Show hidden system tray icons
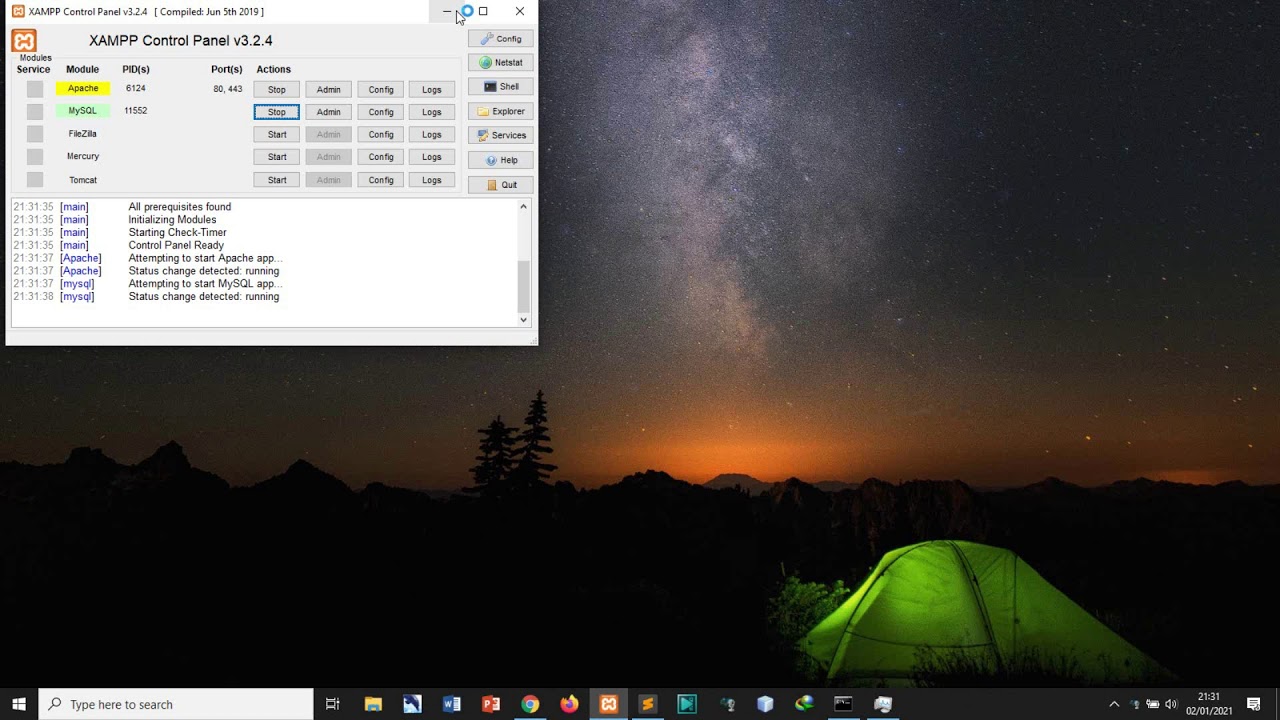This screenshot has height=720, width=1280. [1114, 704]
